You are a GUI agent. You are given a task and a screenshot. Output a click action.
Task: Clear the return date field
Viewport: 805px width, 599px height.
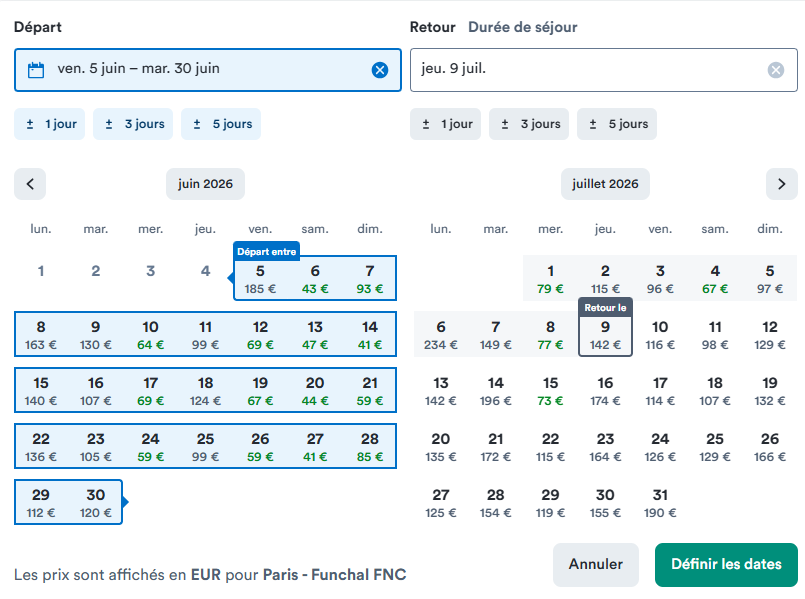pyautogui.click(x=775, y=70)
